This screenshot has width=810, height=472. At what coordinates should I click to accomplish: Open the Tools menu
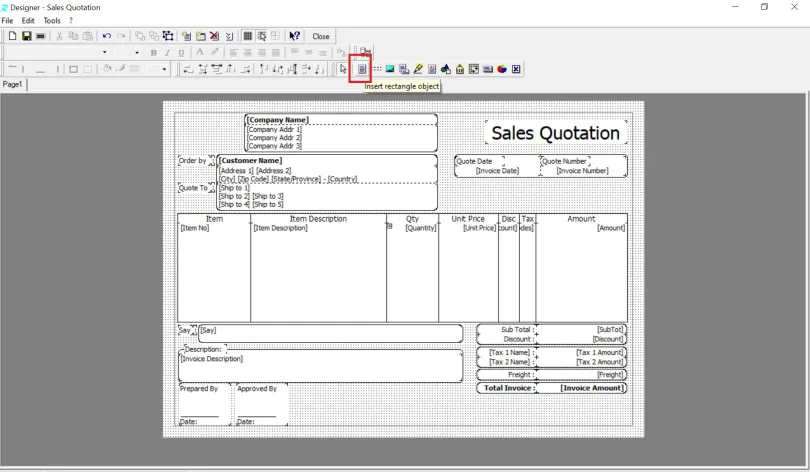[x=52, y=20]
